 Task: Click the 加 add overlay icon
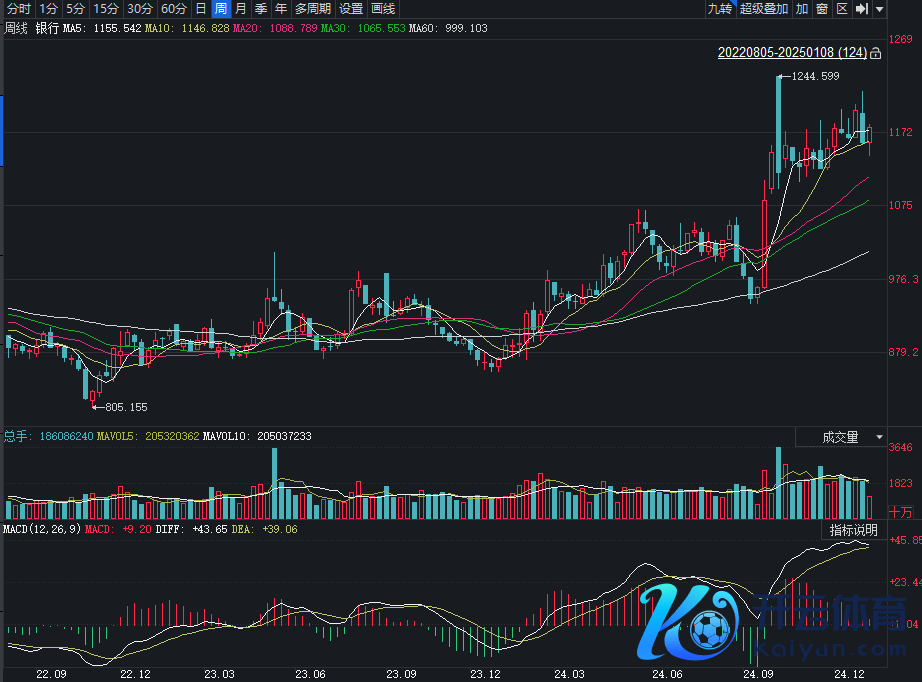(x=802, y=9)
